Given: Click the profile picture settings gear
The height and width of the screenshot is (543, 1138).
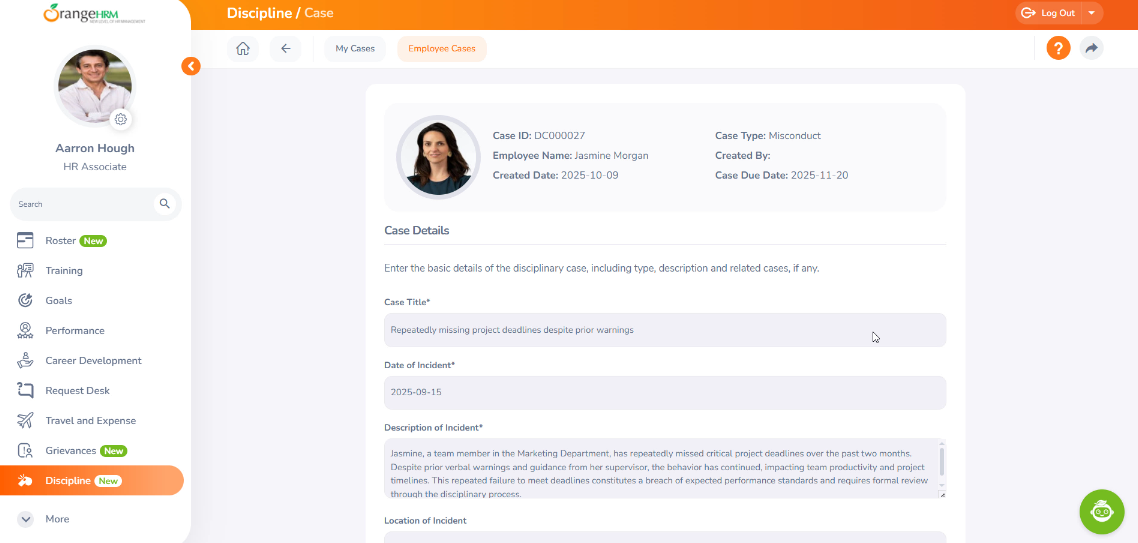Looking at the screenshot, I should [x=121, y=119].
